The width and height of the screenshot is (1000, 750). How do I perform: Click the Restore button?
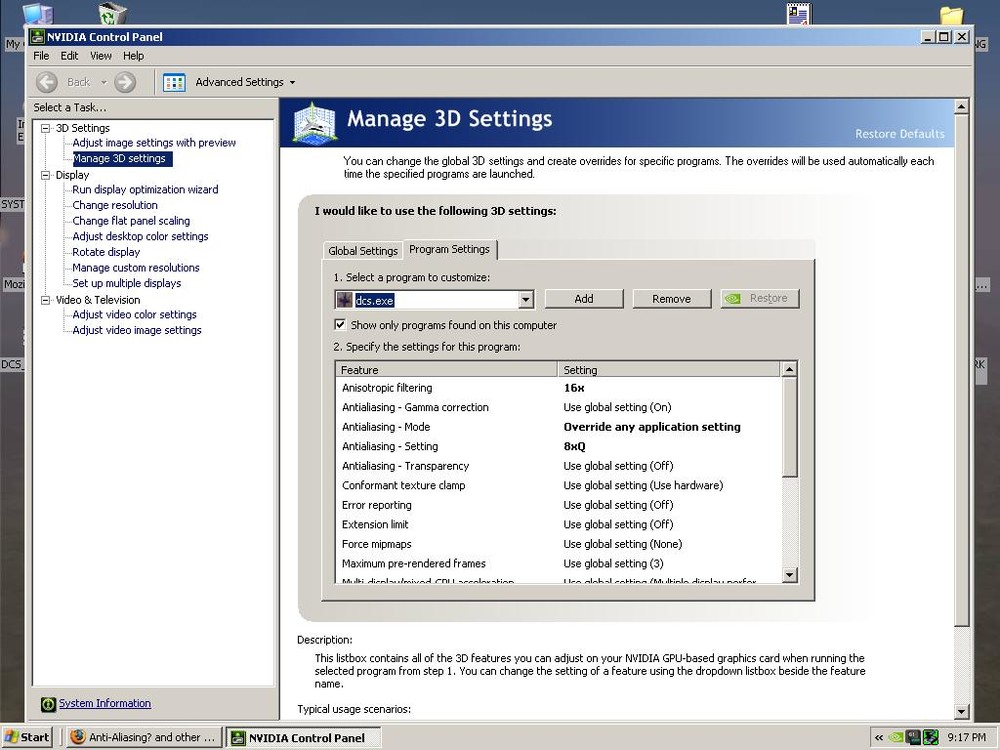tap(760, 298)
